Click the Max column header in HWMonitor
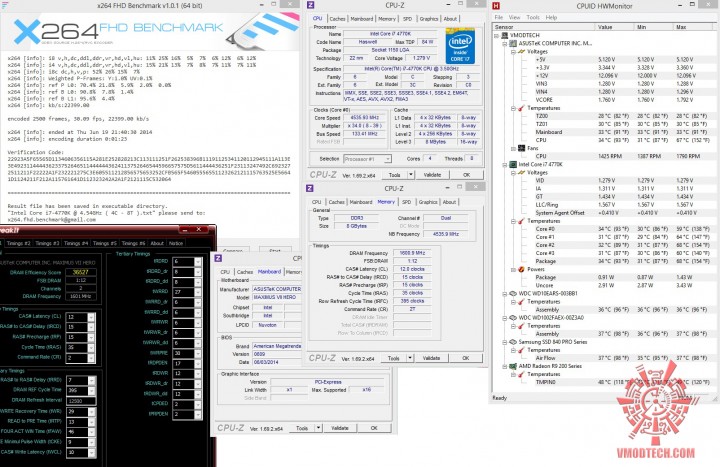Screen dimensions: 720x467 click(x=692, y=27)
